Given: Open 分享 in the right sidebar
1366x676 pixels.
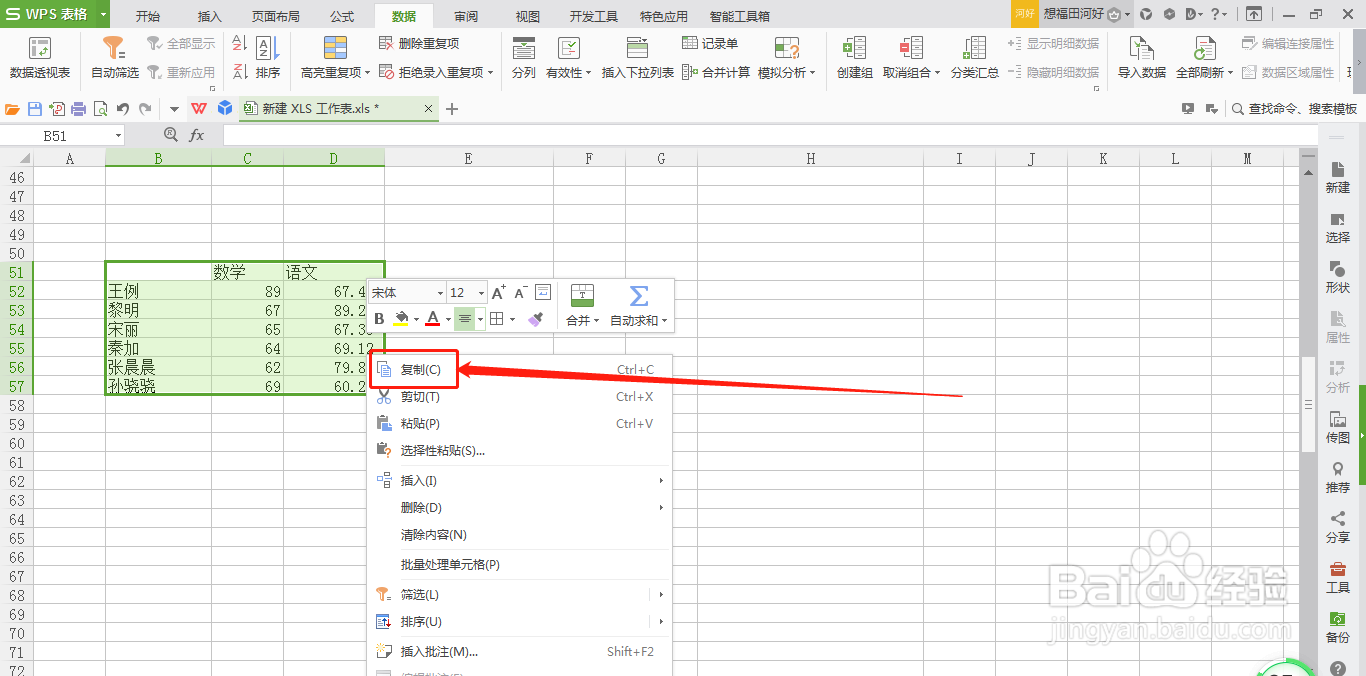Looking at the screenshot, I should [x=1337, y=527].
